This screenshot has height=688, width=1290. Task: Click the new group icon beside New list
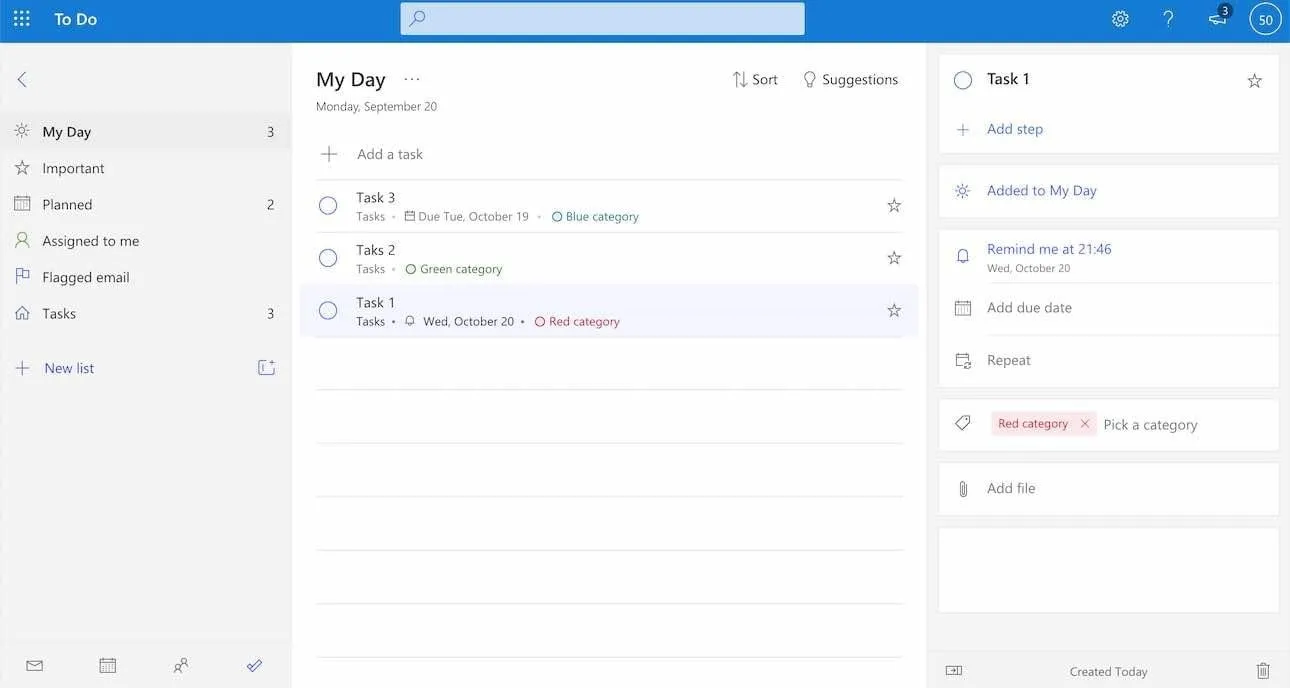tap(266, 368)
